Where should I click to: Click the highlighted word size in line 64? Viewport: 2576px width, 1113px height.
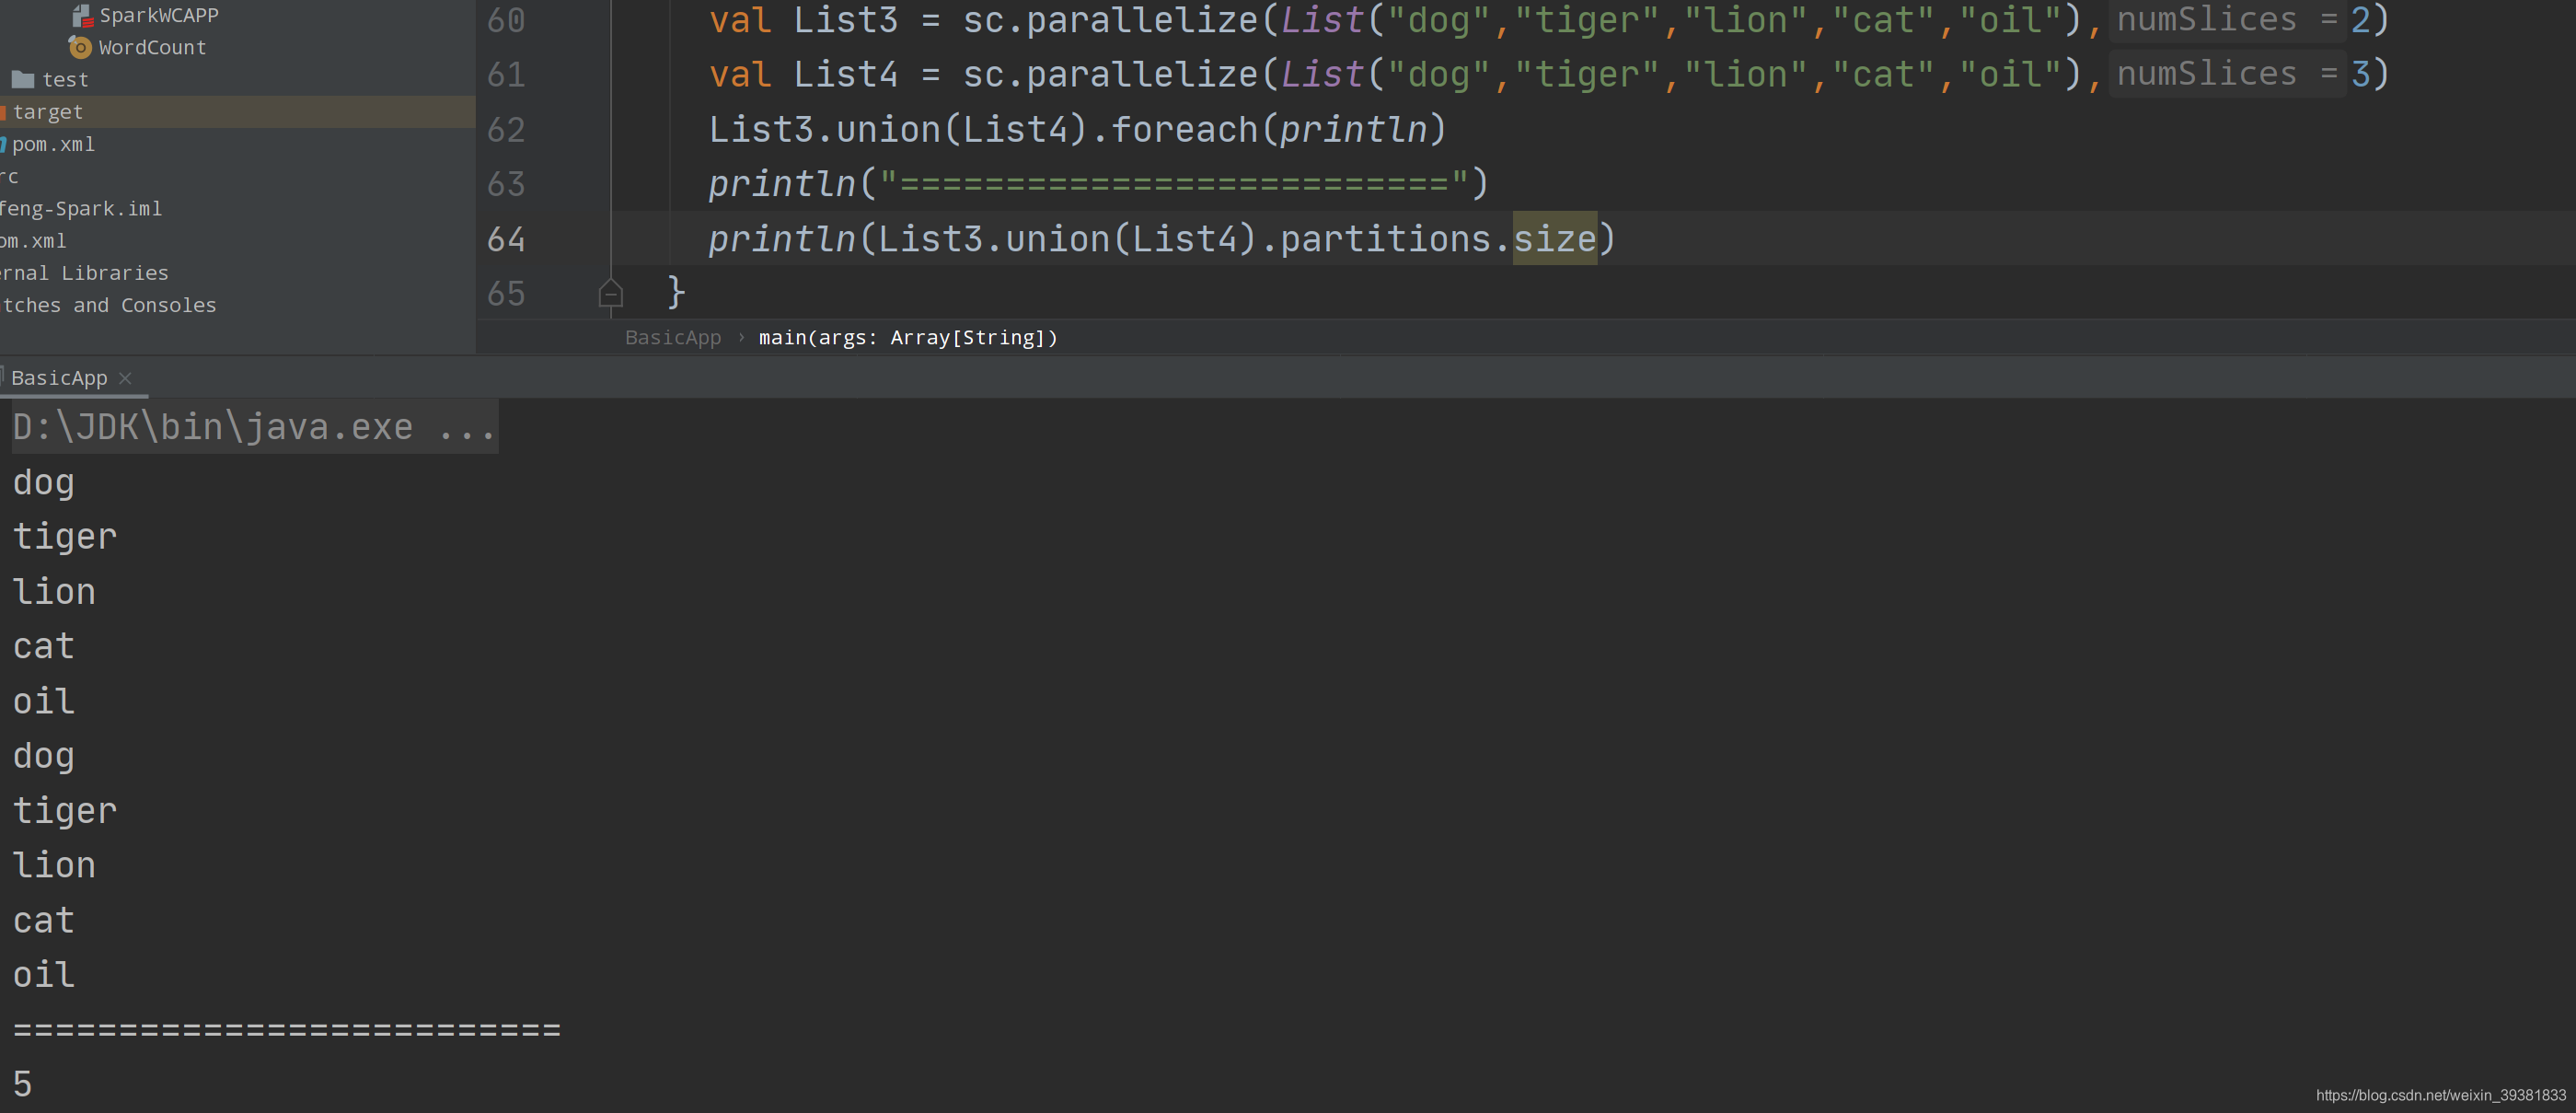click(1554, 239)
